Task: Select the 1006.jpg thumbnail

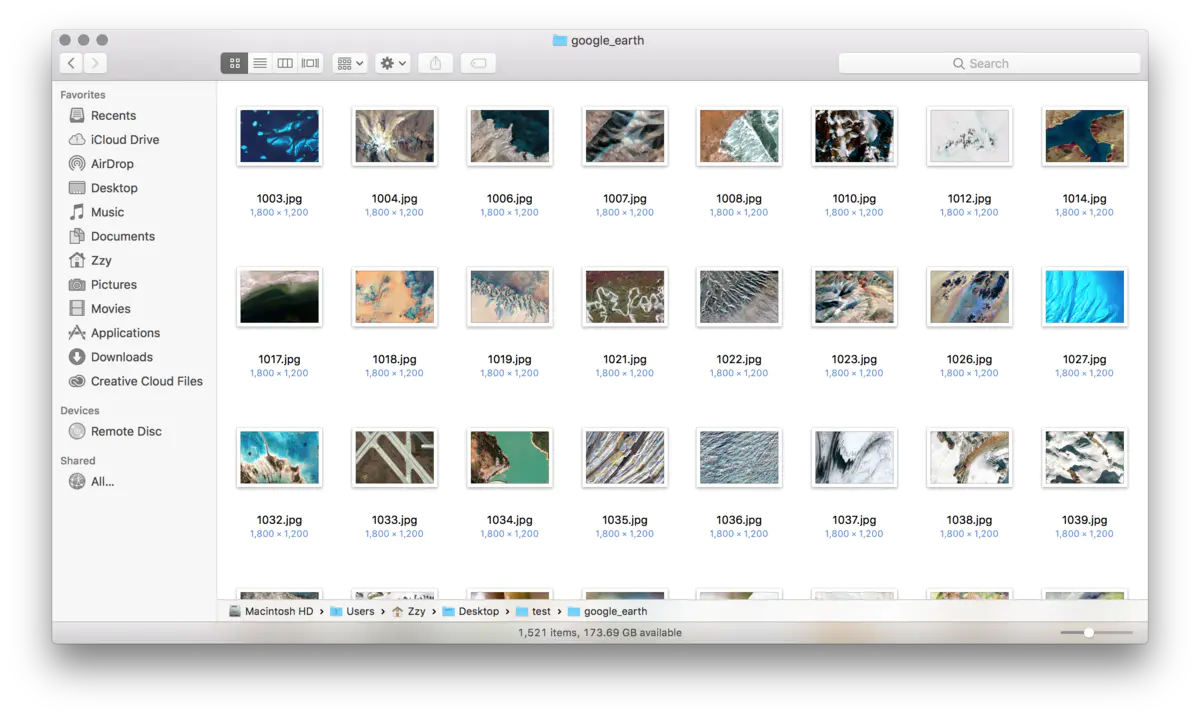Action: pyautogui.click(x=509, y=136)
